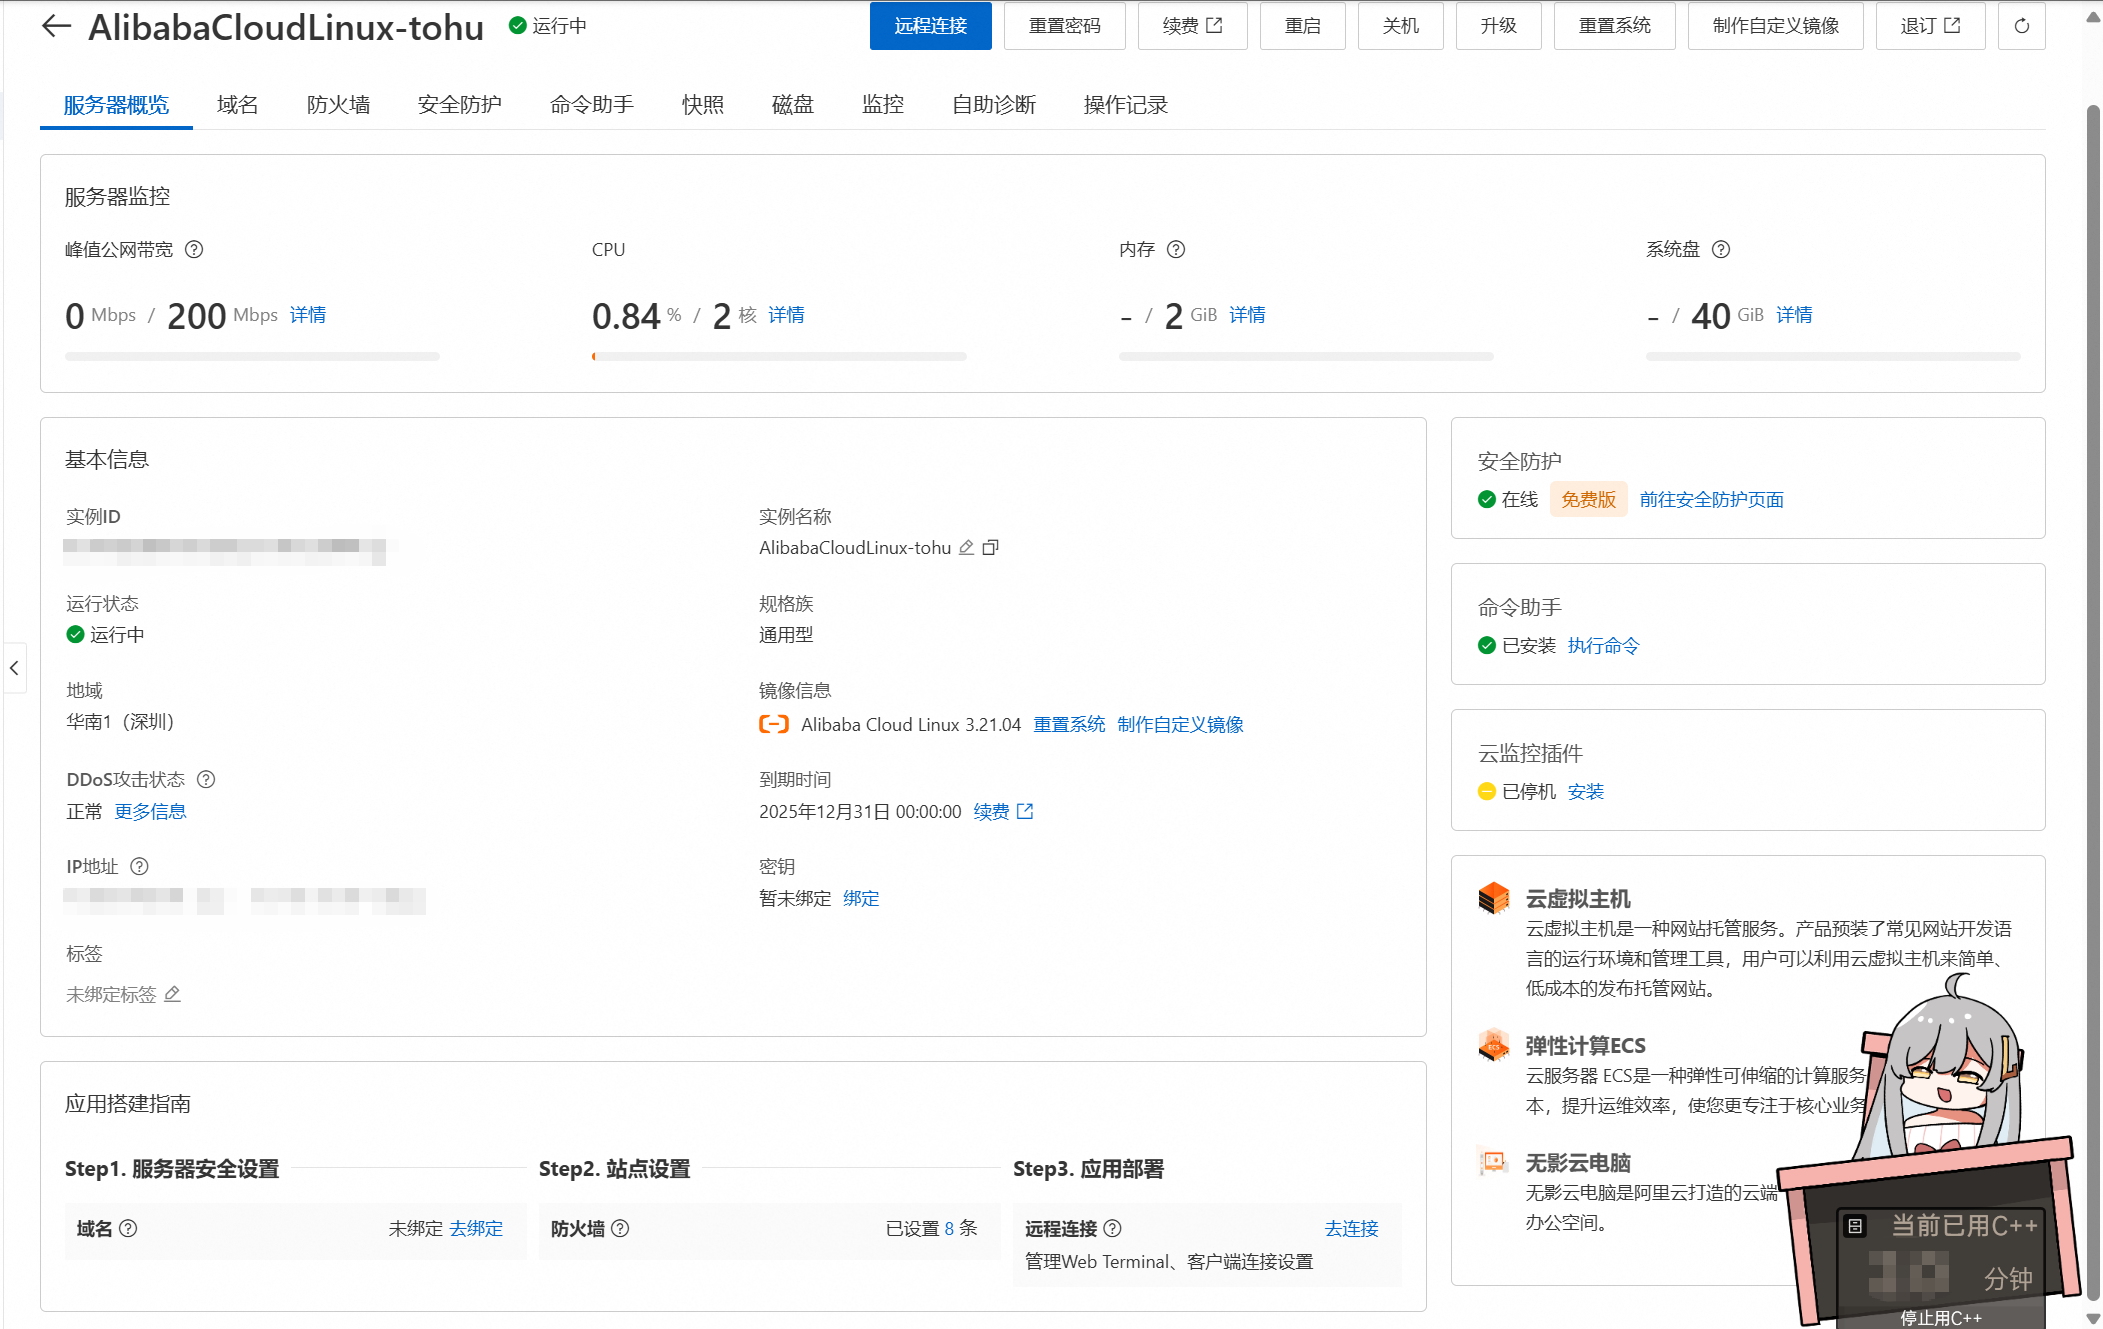Click 重置系统 link beside image info
Viewport: 2103px width, 1329px height.
[x=1069, y=724]
